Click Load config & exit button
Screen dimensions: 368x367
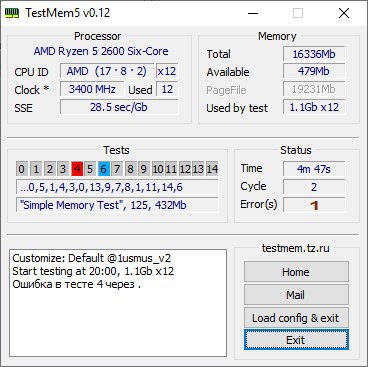296,317
